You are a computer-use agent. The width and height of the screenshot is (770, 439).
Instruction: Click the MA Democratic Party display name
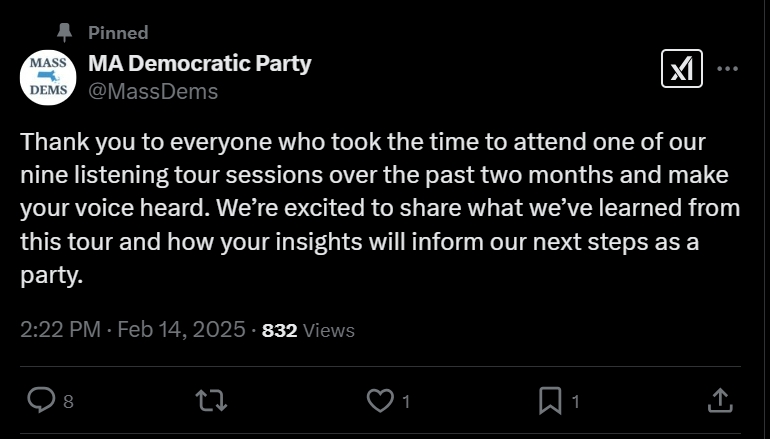click(200, 63)
